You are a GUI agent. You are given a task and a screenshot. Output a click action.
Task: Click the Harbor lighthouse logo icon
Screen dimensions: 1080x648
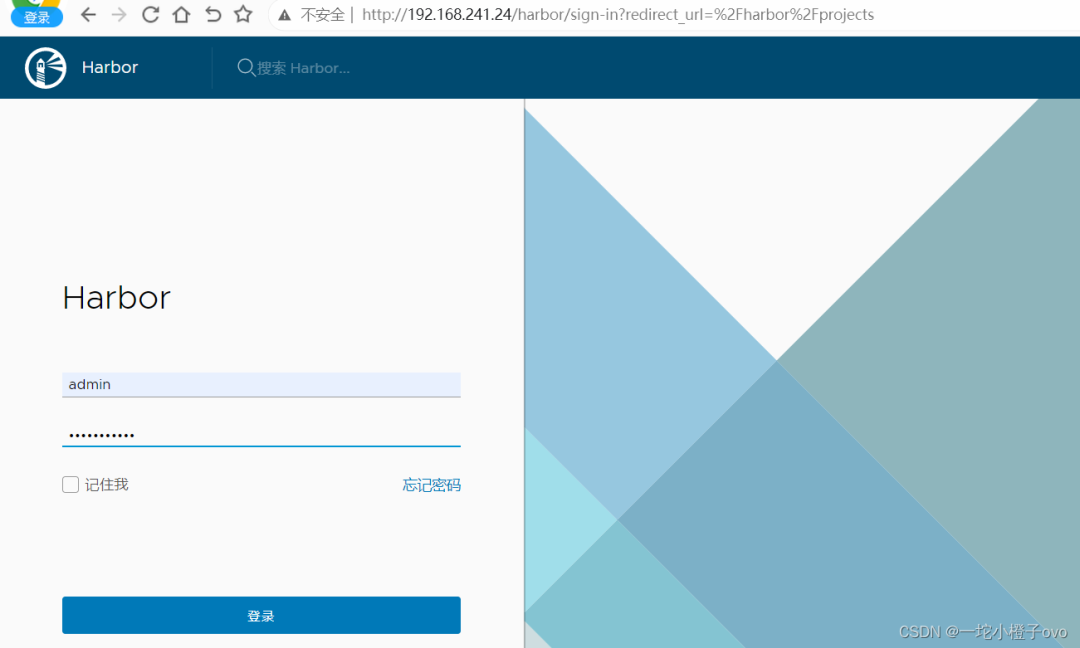click(45, 67)
